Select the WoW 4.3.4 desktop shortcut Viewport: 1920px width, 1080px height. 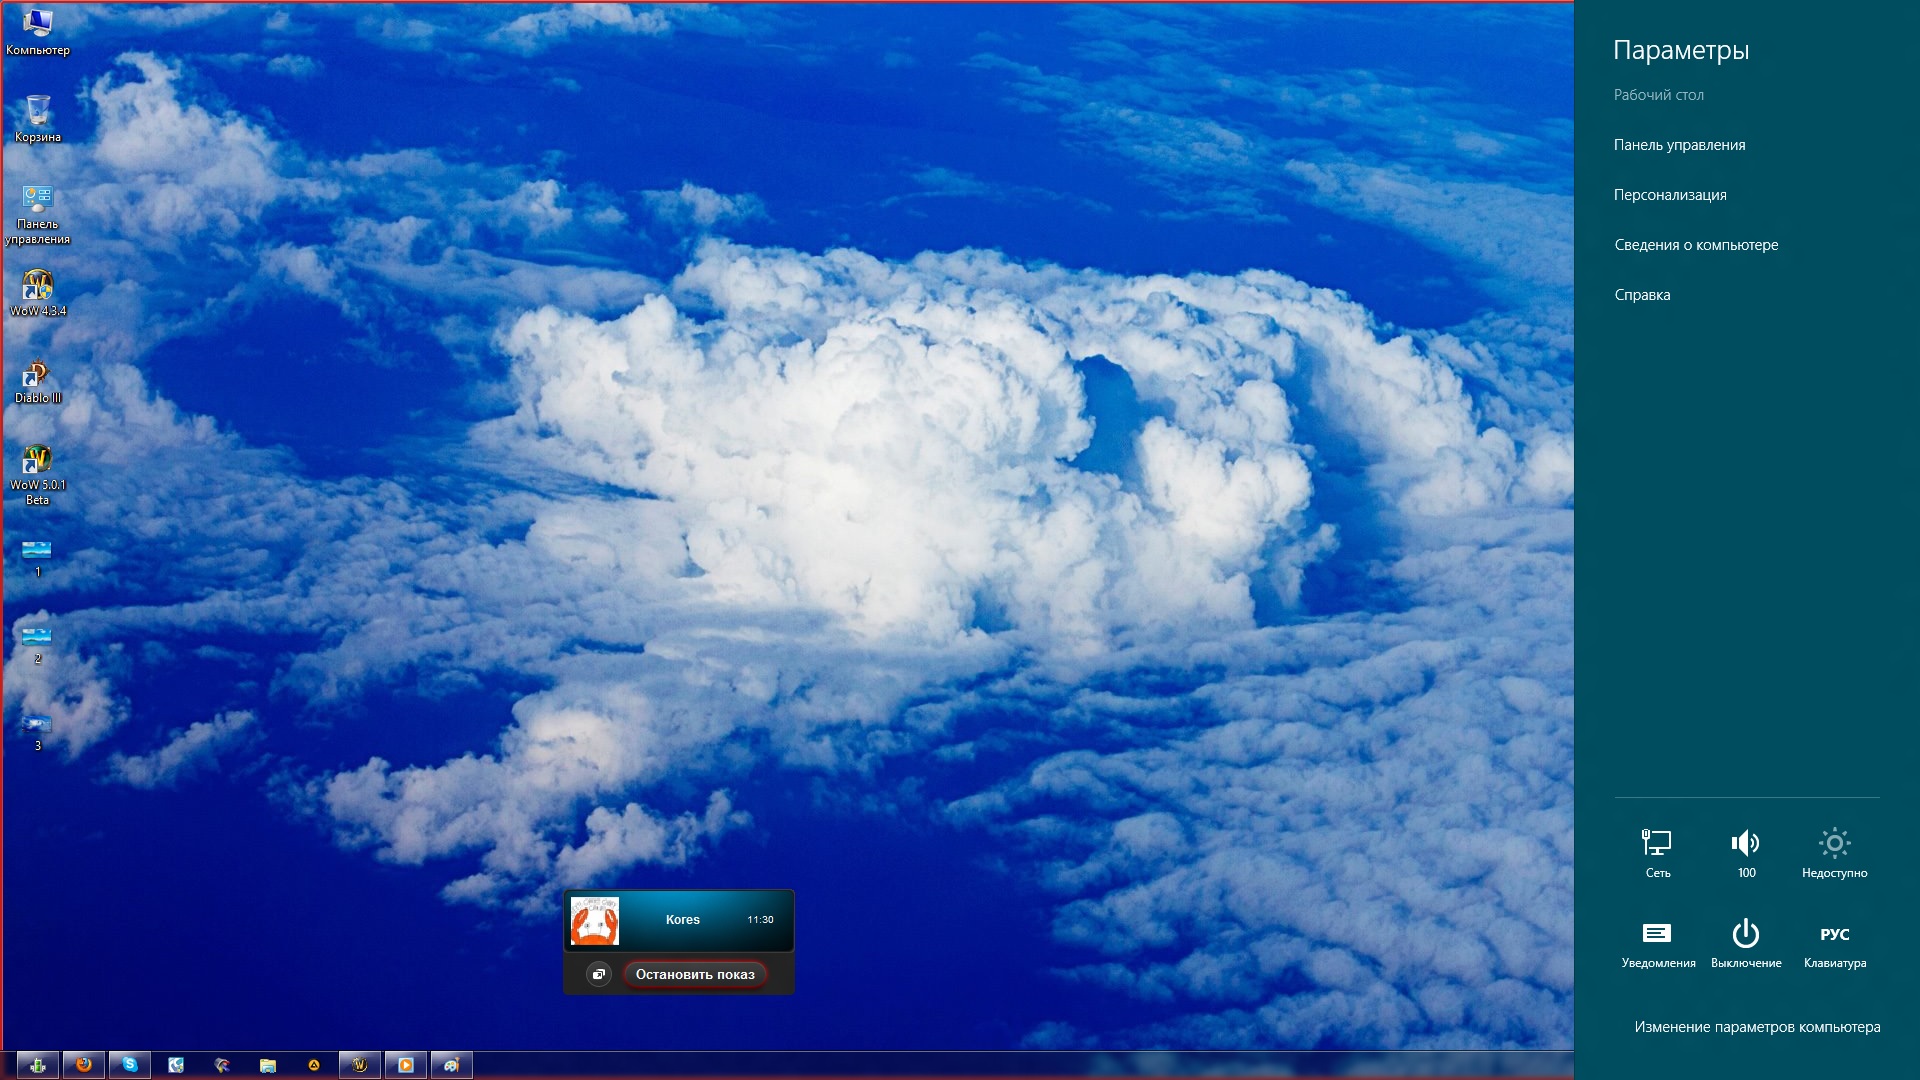[x=38, y=294]
